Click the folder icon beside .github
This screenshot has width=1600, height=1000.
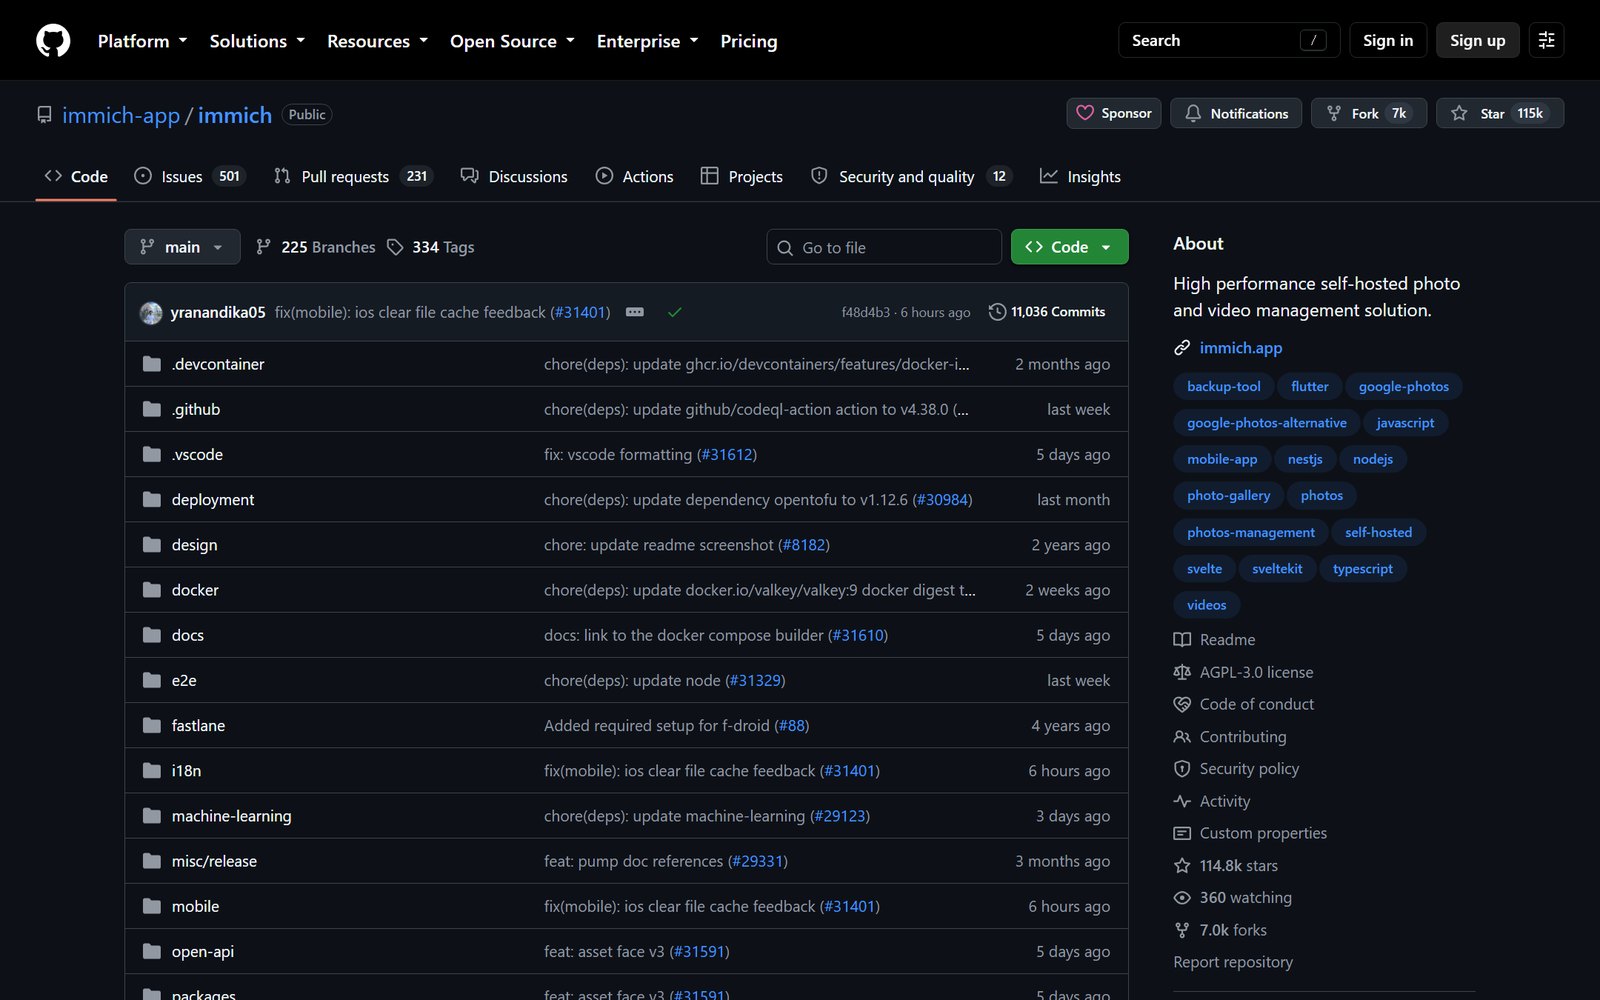(x=152, y=409)
